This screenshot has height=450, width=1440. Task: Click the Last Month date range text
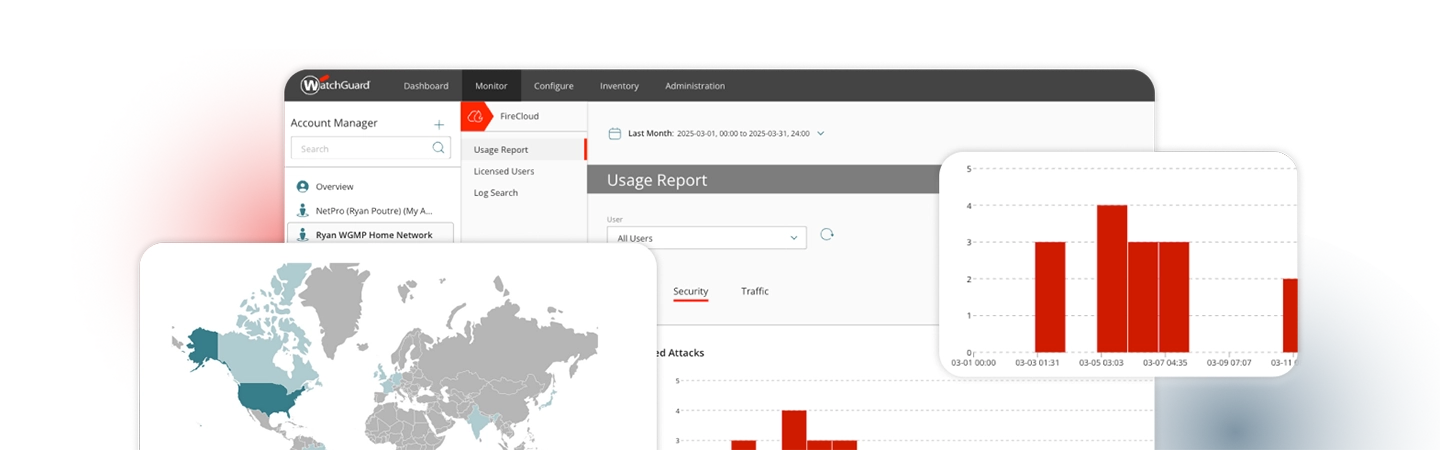[x=718, y=133]
